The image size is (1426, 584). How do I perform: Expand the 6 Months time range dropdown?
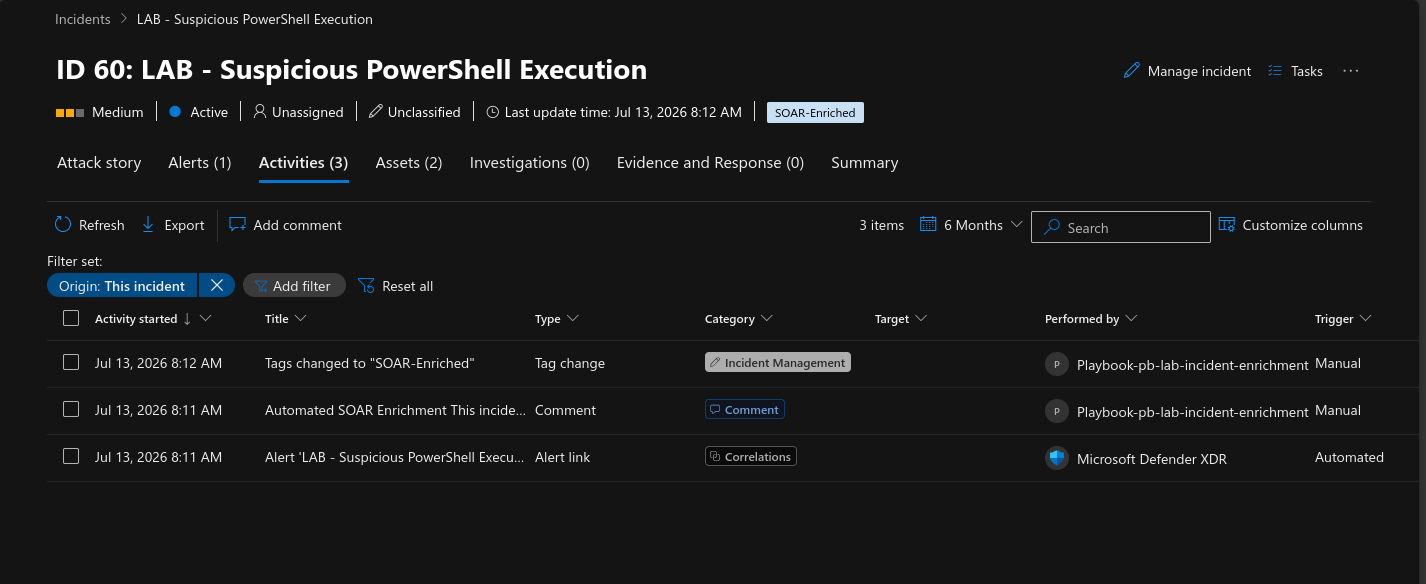tap(971, 225)
